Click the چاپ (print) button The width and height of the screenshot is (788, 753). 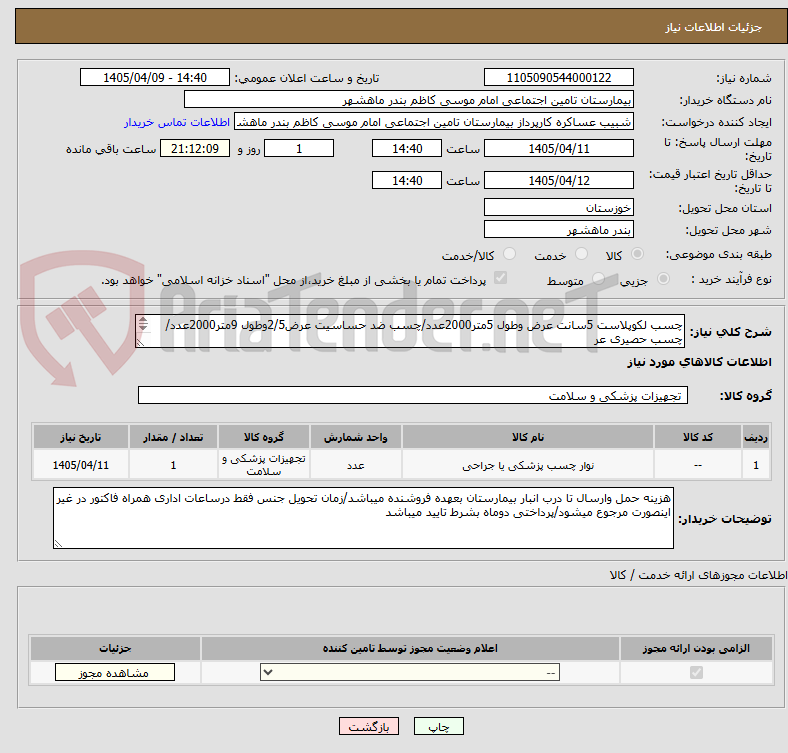438,726
